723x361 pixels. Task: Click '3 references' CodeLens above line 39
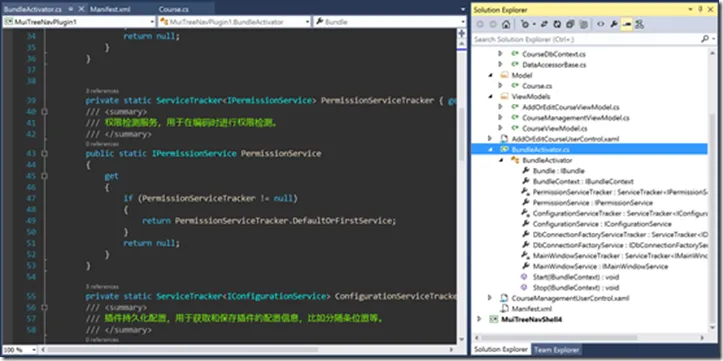pyautogui.click(x=102, y=91)
